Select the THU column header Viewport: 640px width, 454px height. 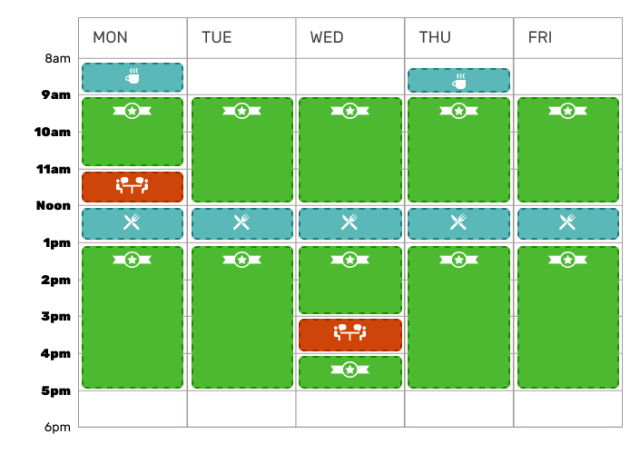(x=435, y=37)
